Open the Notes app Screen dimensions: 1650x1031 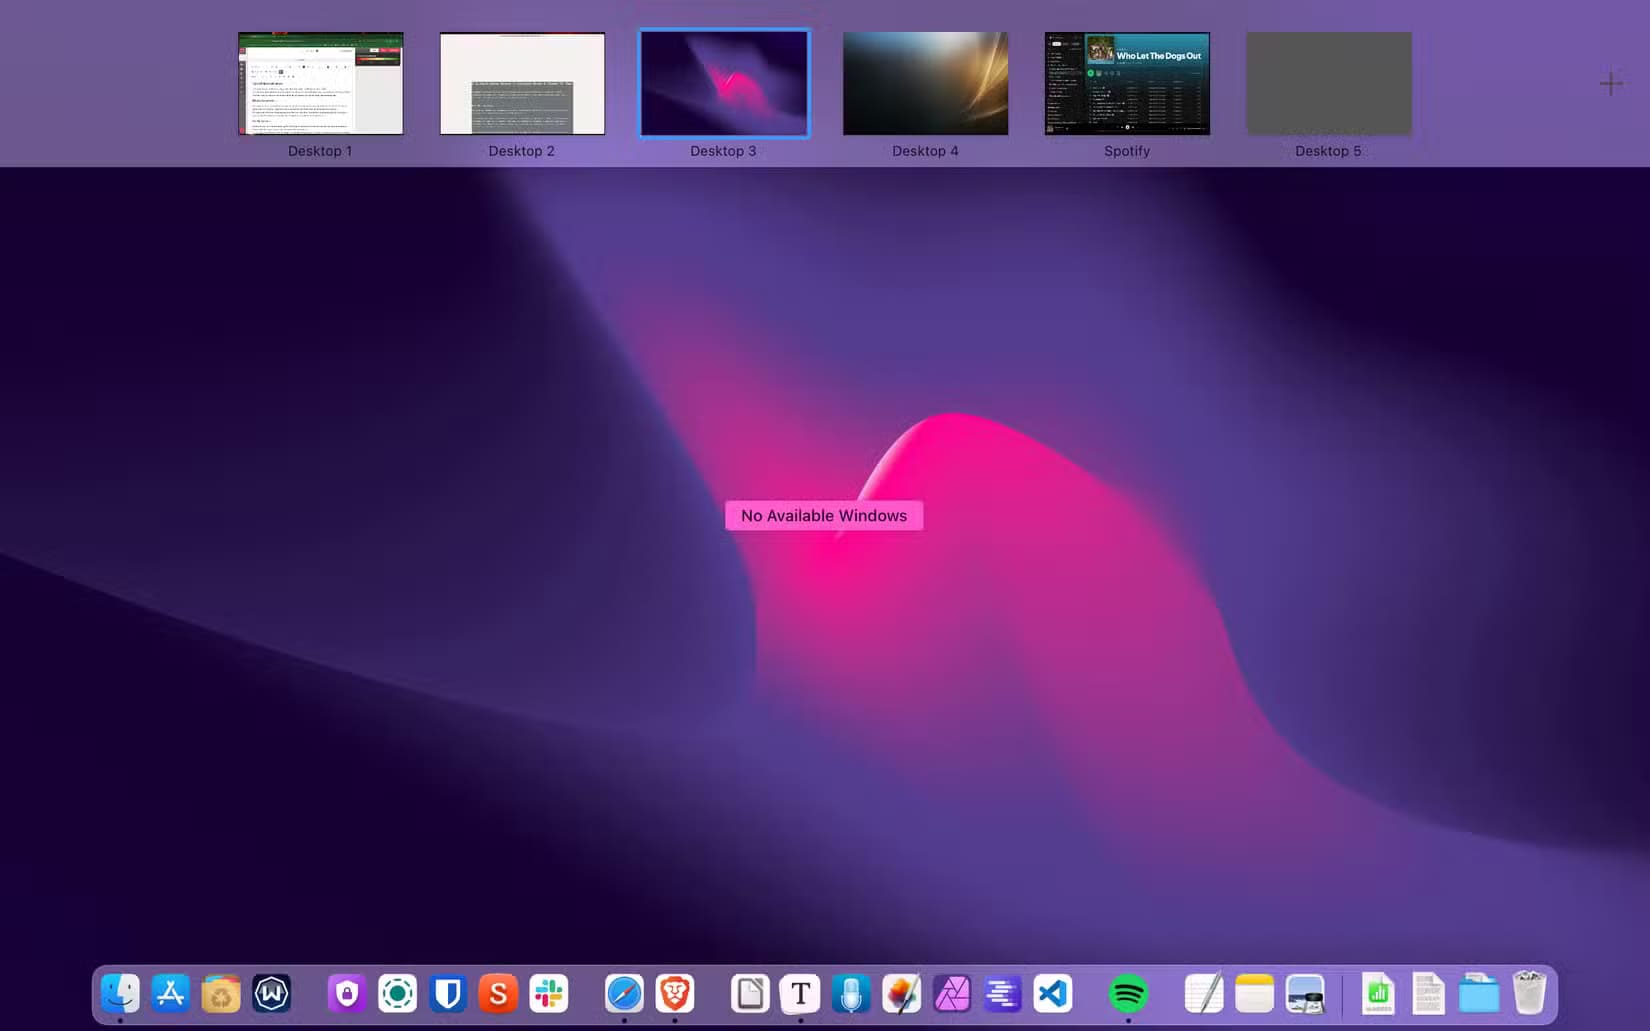[1254, 994]
